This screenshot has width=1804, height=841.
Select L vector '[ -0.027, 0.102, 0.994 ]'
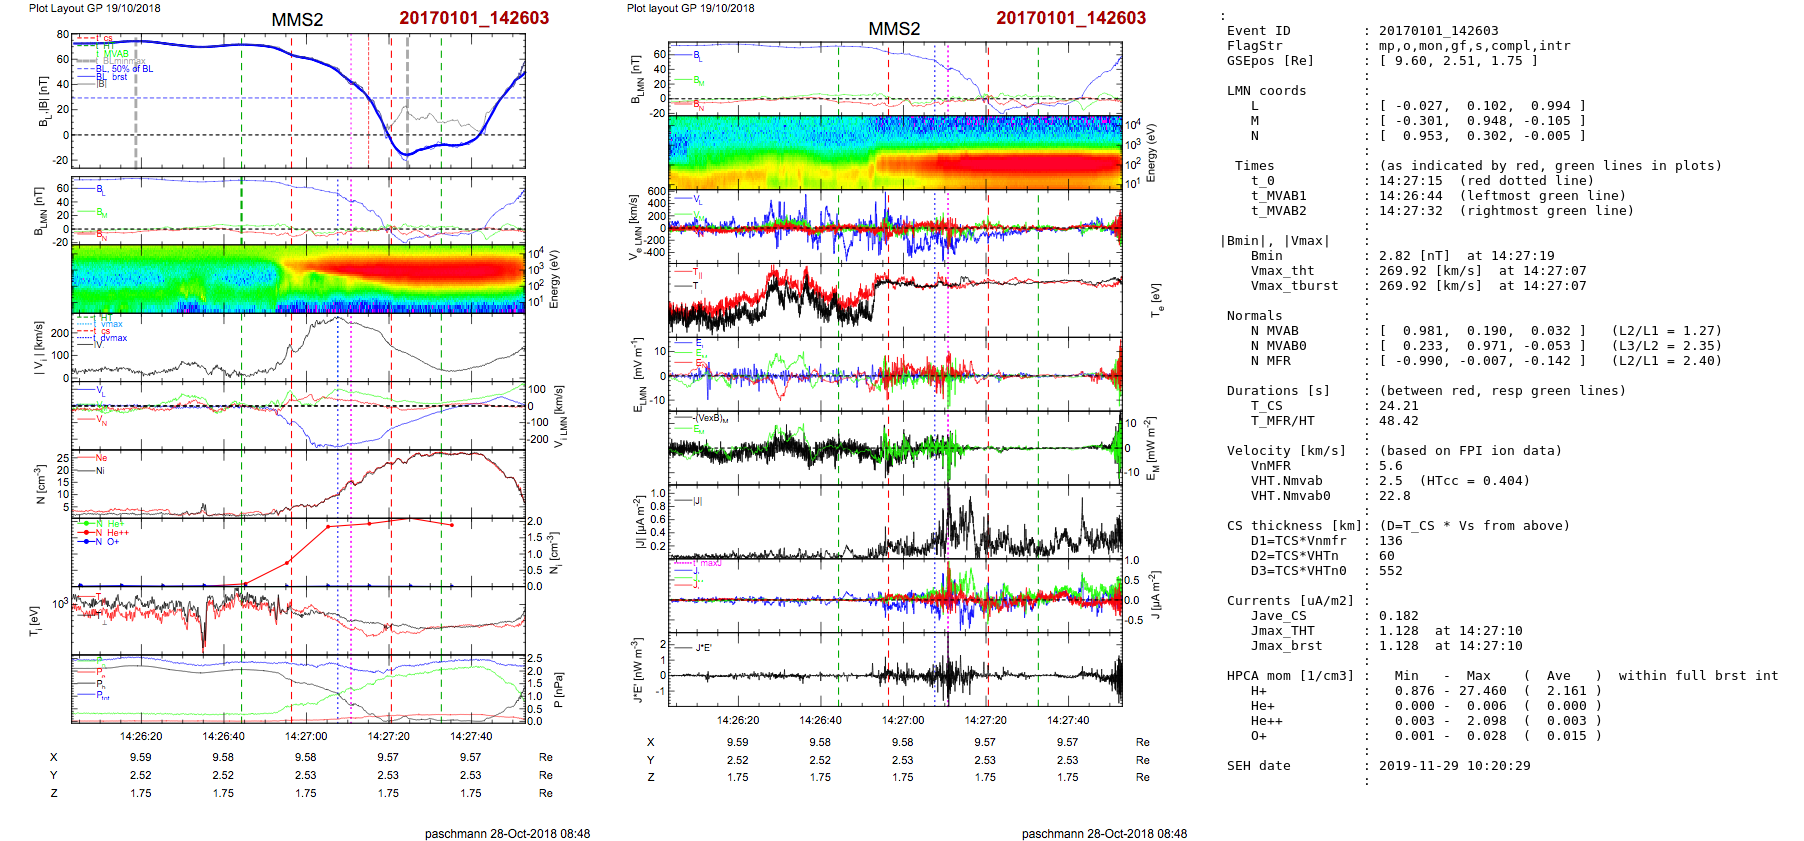[1482, 106]
